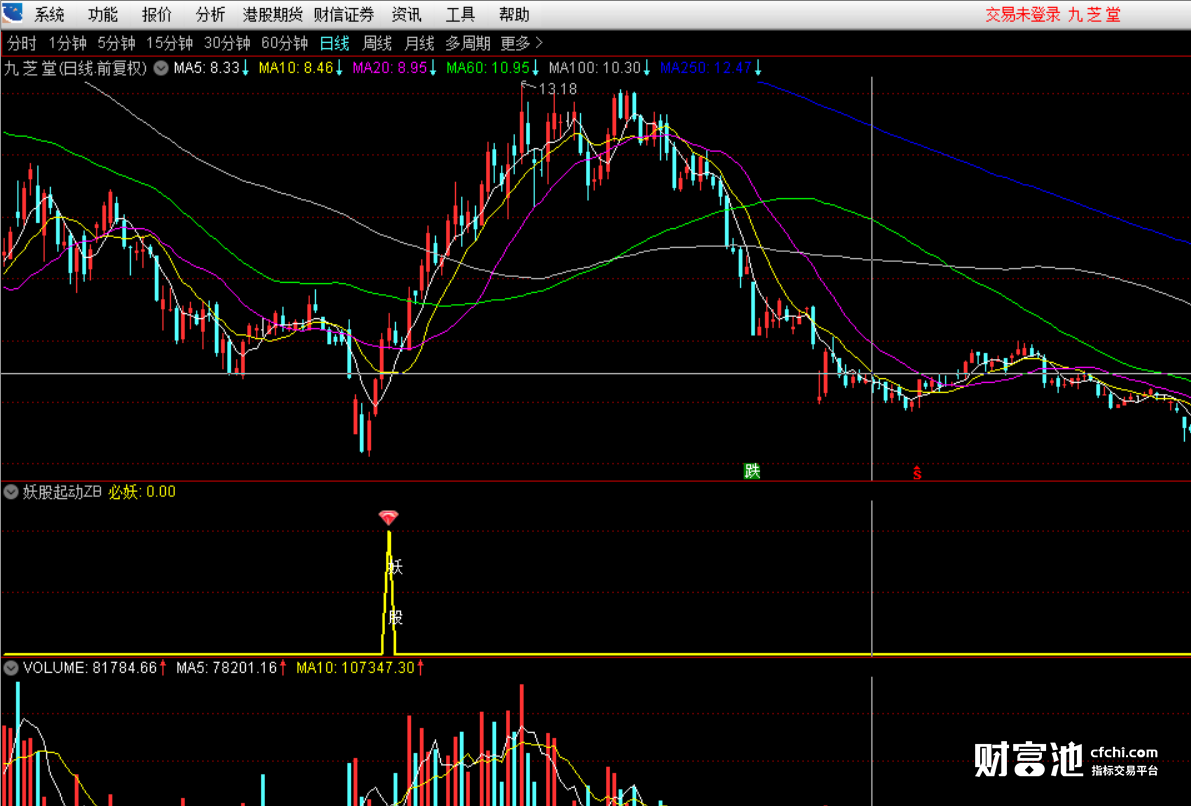1191x806 pixels.
Task: Open the 财信证券 menu
Action: point(344,14)
